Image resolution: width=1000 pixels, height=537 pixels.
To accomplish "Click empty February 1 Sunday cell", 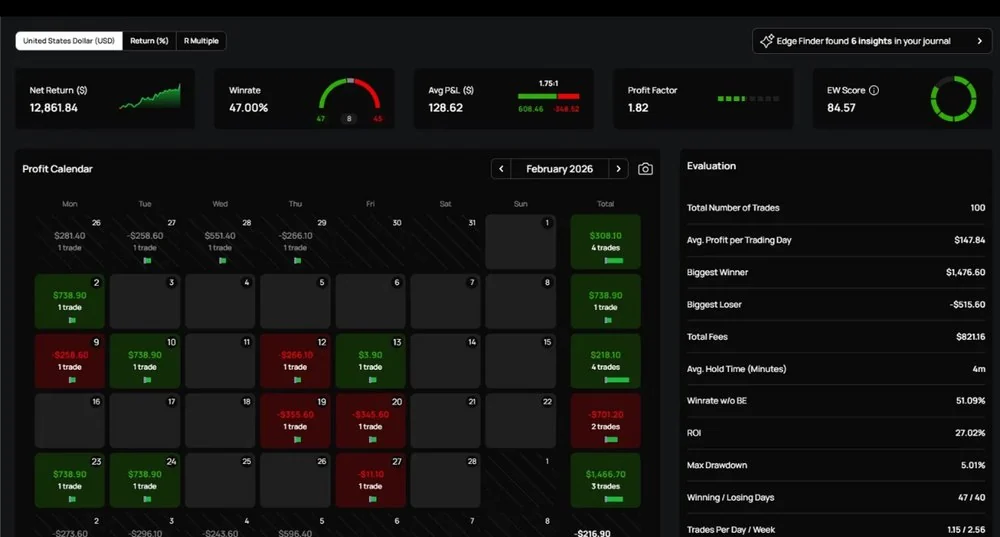I will pyautogui.click(x=520, y=242).
